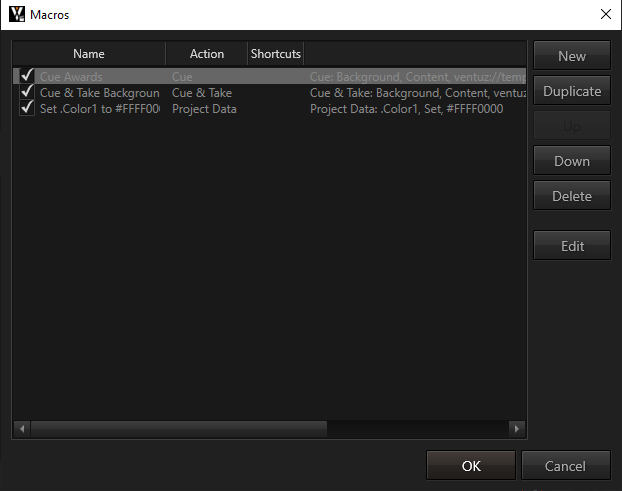Viewport: 622px width, 491px height.
Task: Duplicate the selected macro
Action: (x=572, y=91)
